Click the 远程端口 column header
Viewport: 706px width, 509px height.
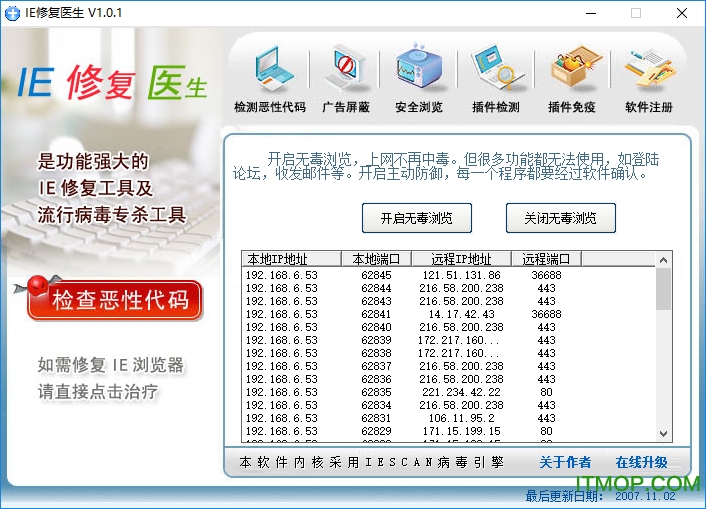pos(545,259)
